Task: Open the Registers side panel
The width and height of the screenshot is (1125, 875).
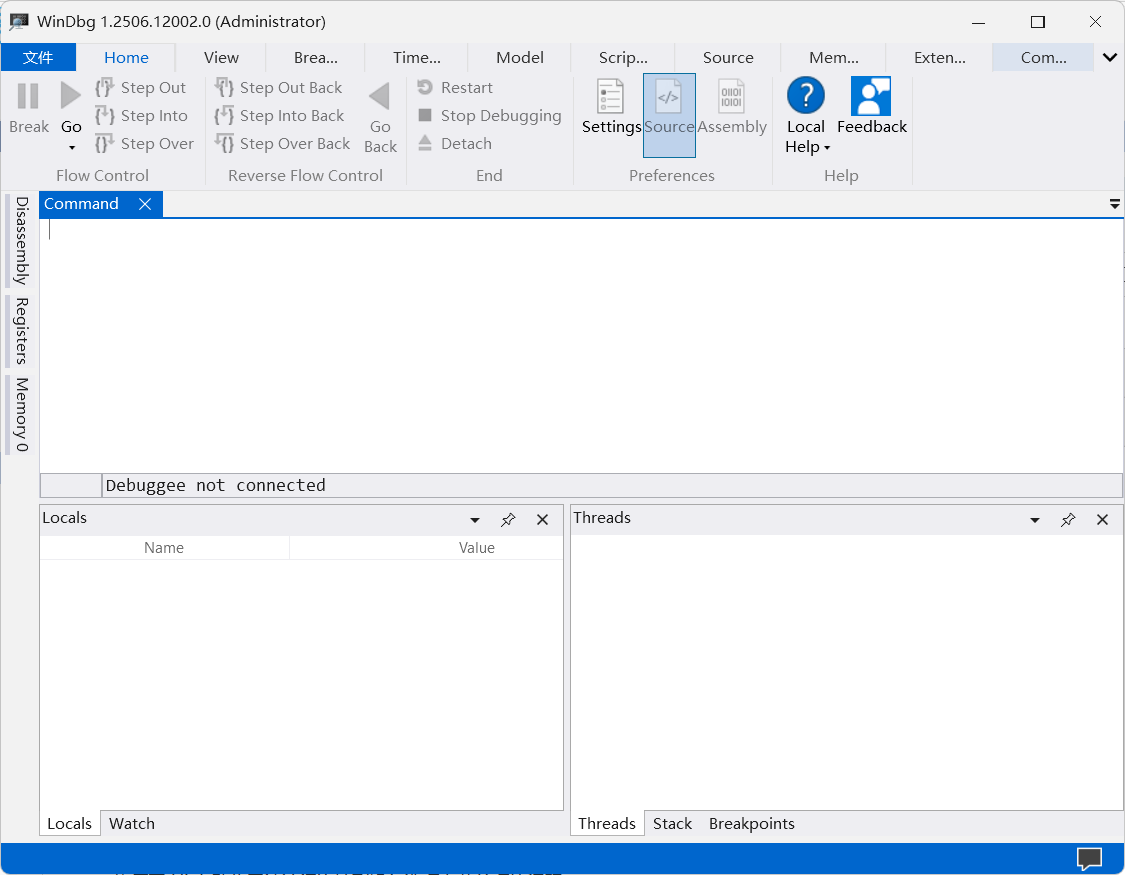Action: click(22, 331)
